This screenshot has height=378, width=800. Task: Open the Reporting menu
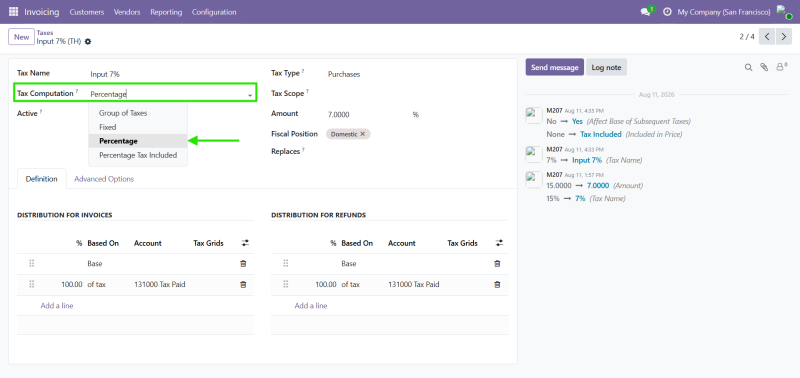[166, 12]
